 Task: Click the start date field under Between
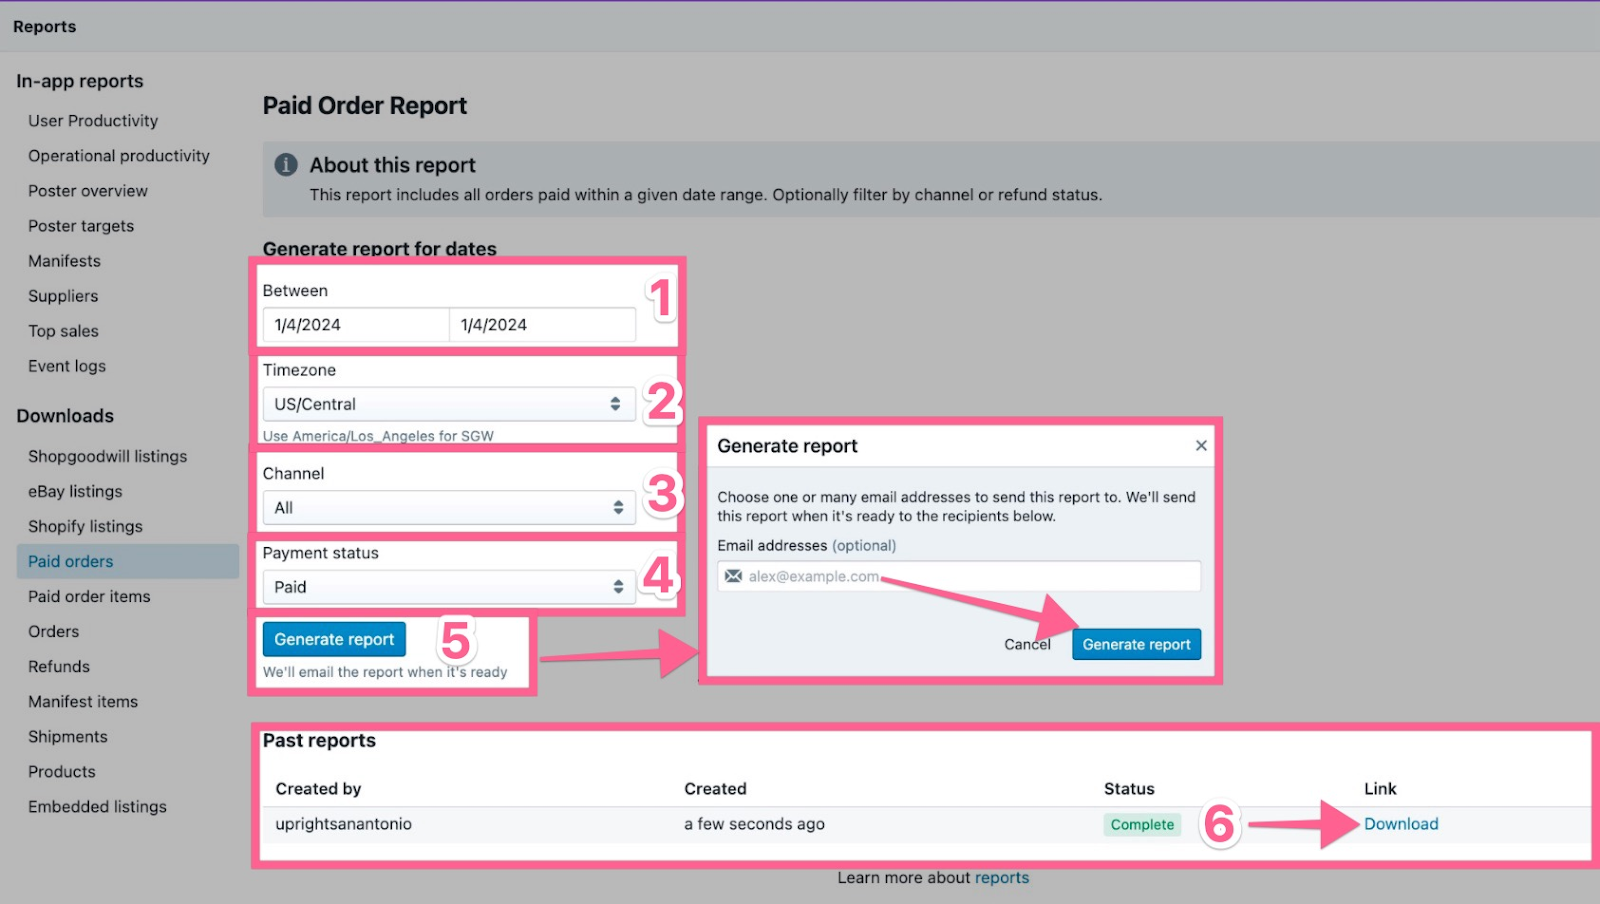tap(355, 325)
